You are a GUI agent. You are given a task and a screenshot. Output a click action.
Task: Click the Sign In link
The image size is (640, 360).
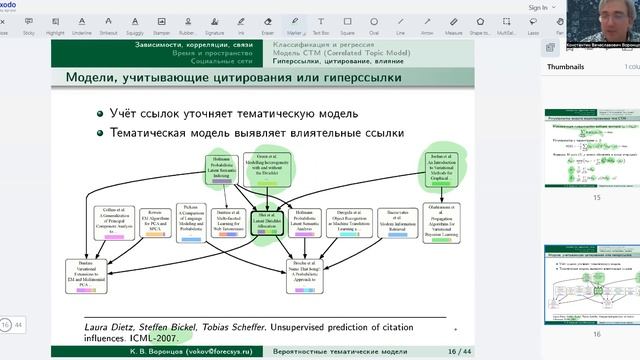coord(538,7)
